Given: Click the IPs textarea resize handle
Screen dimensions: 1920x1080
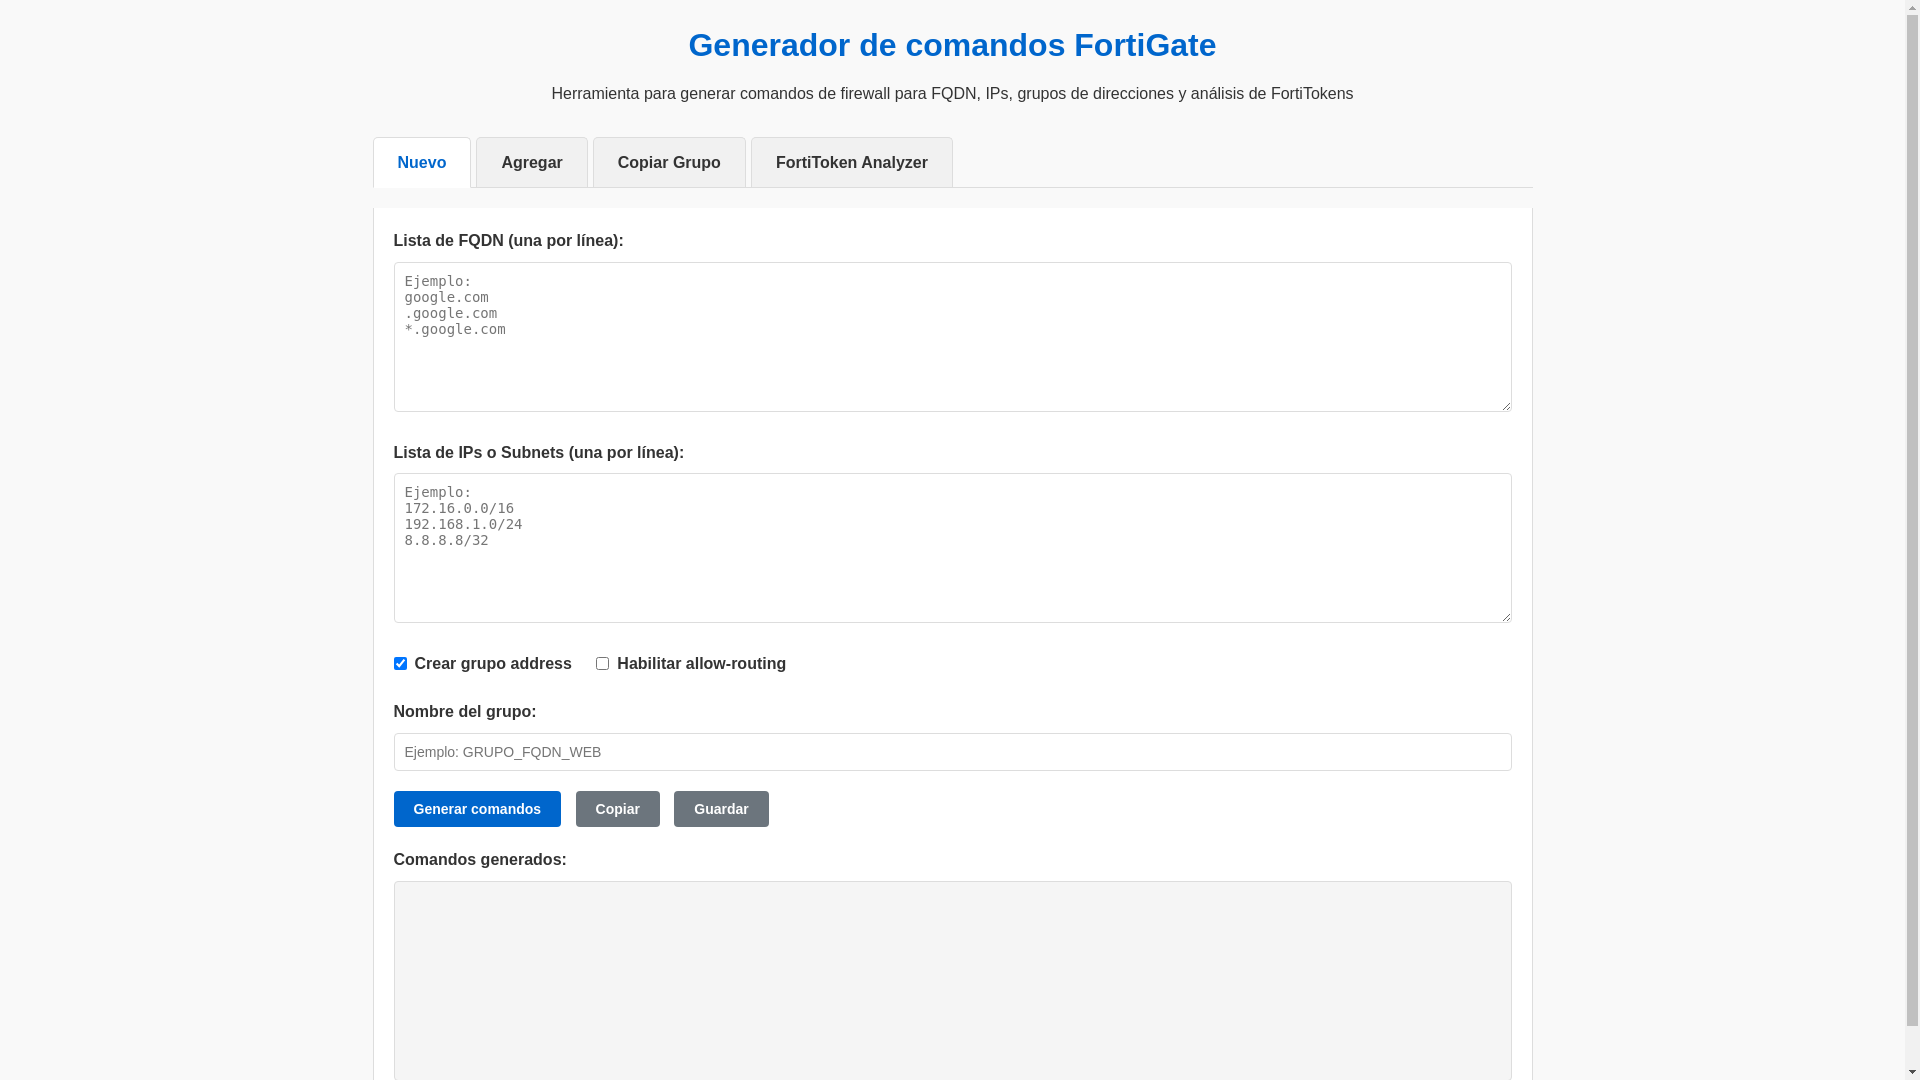Looking at the screenshot, I should click(x=1504, y=615).
